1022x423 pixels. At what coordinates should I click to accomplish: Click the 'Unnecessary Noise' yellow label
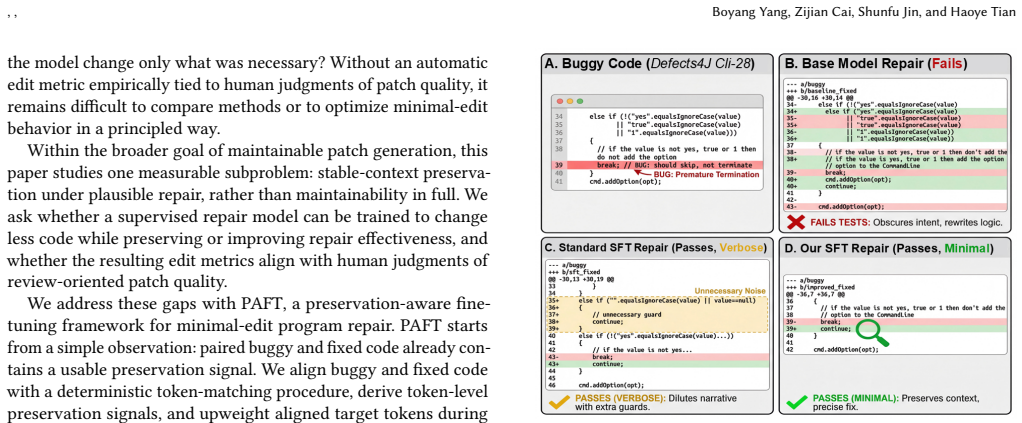[731, 291]
